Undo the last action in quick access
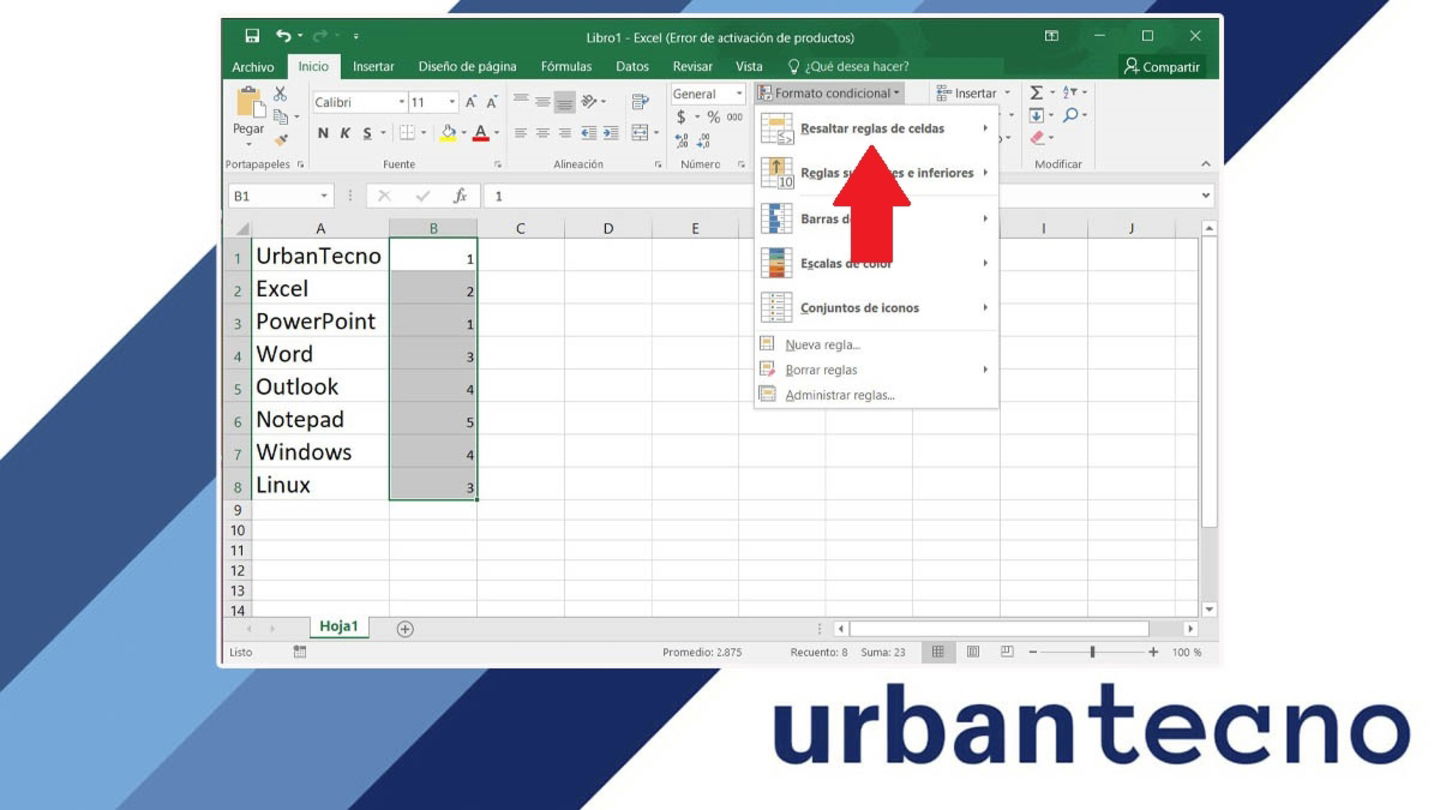The height and width of the screenshot is (810, 1440). coord(283,36)
